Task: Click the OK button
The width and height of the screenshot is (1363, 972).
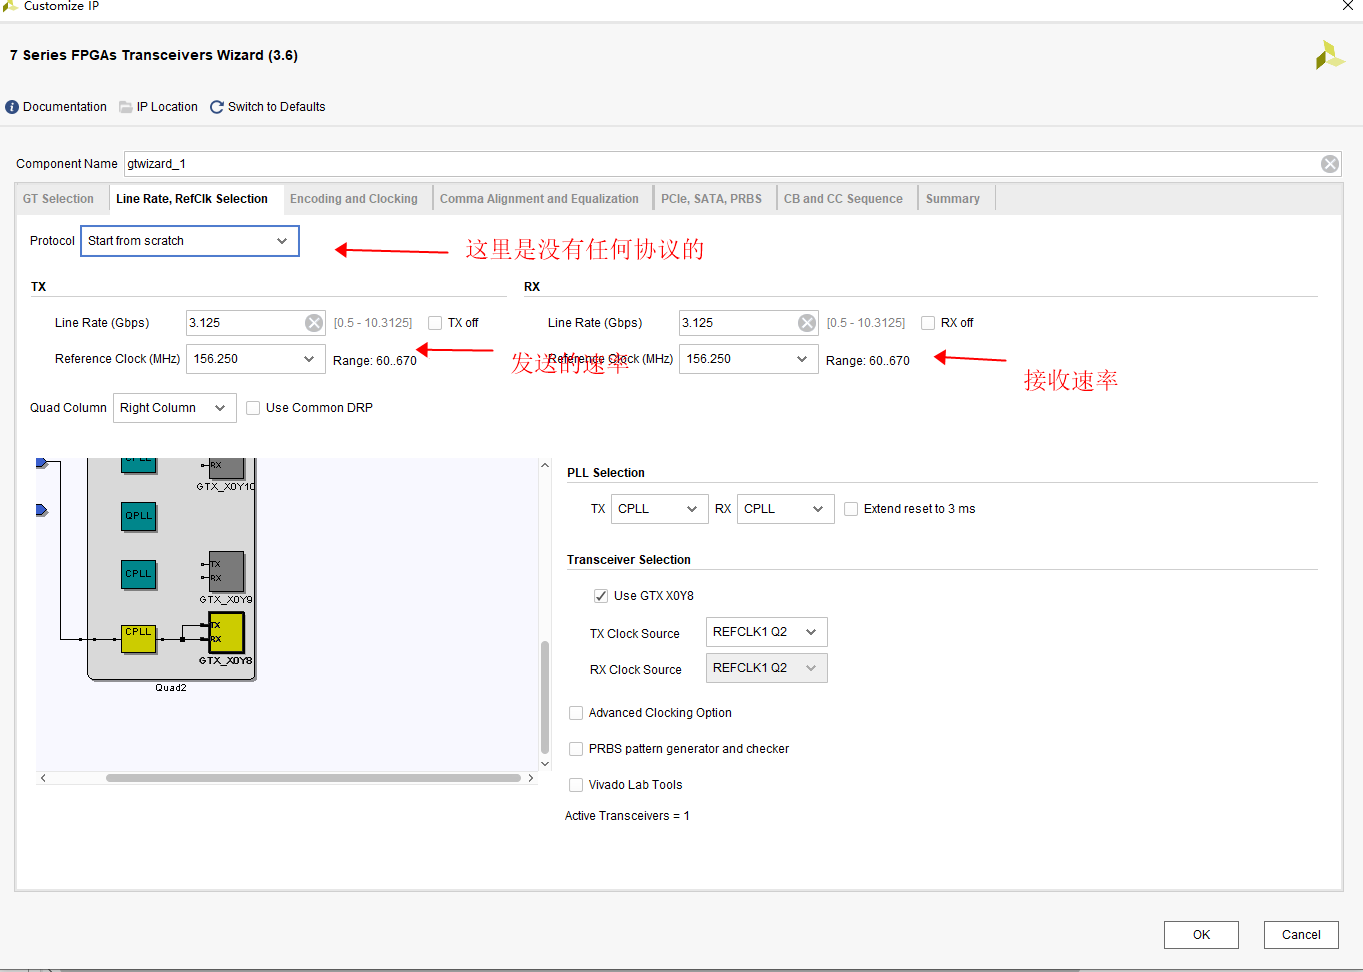Action: 1201,935
